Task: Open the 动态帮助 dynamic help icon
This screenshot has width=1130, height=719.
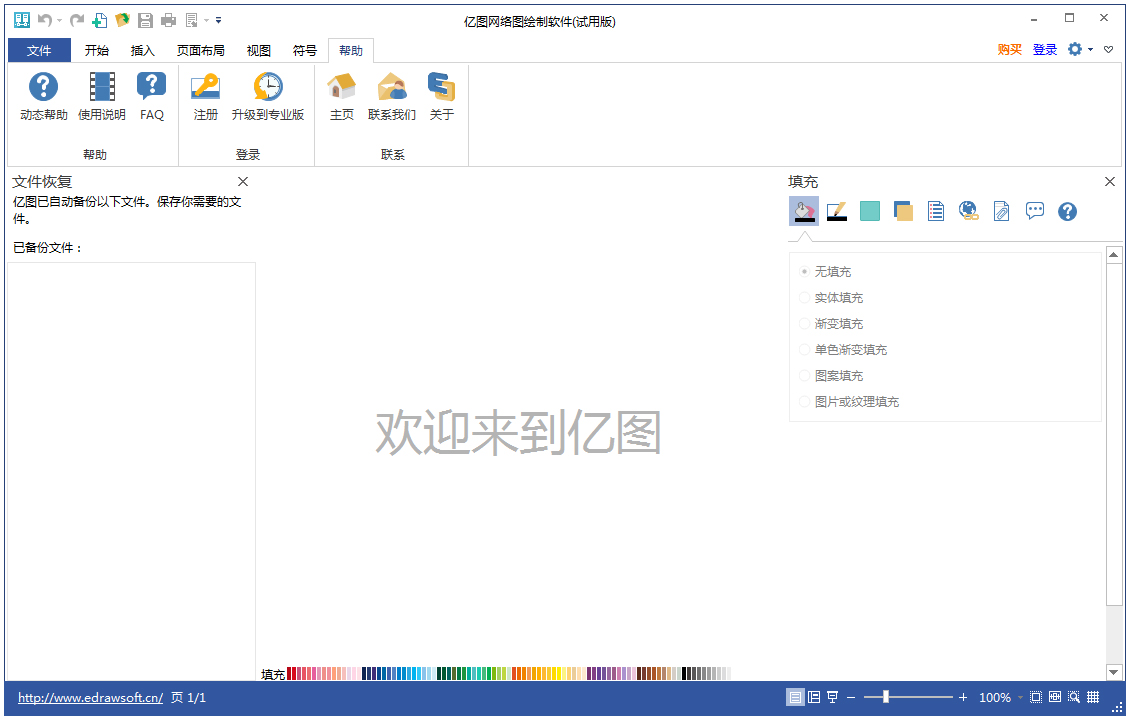Action: [43, 87]
